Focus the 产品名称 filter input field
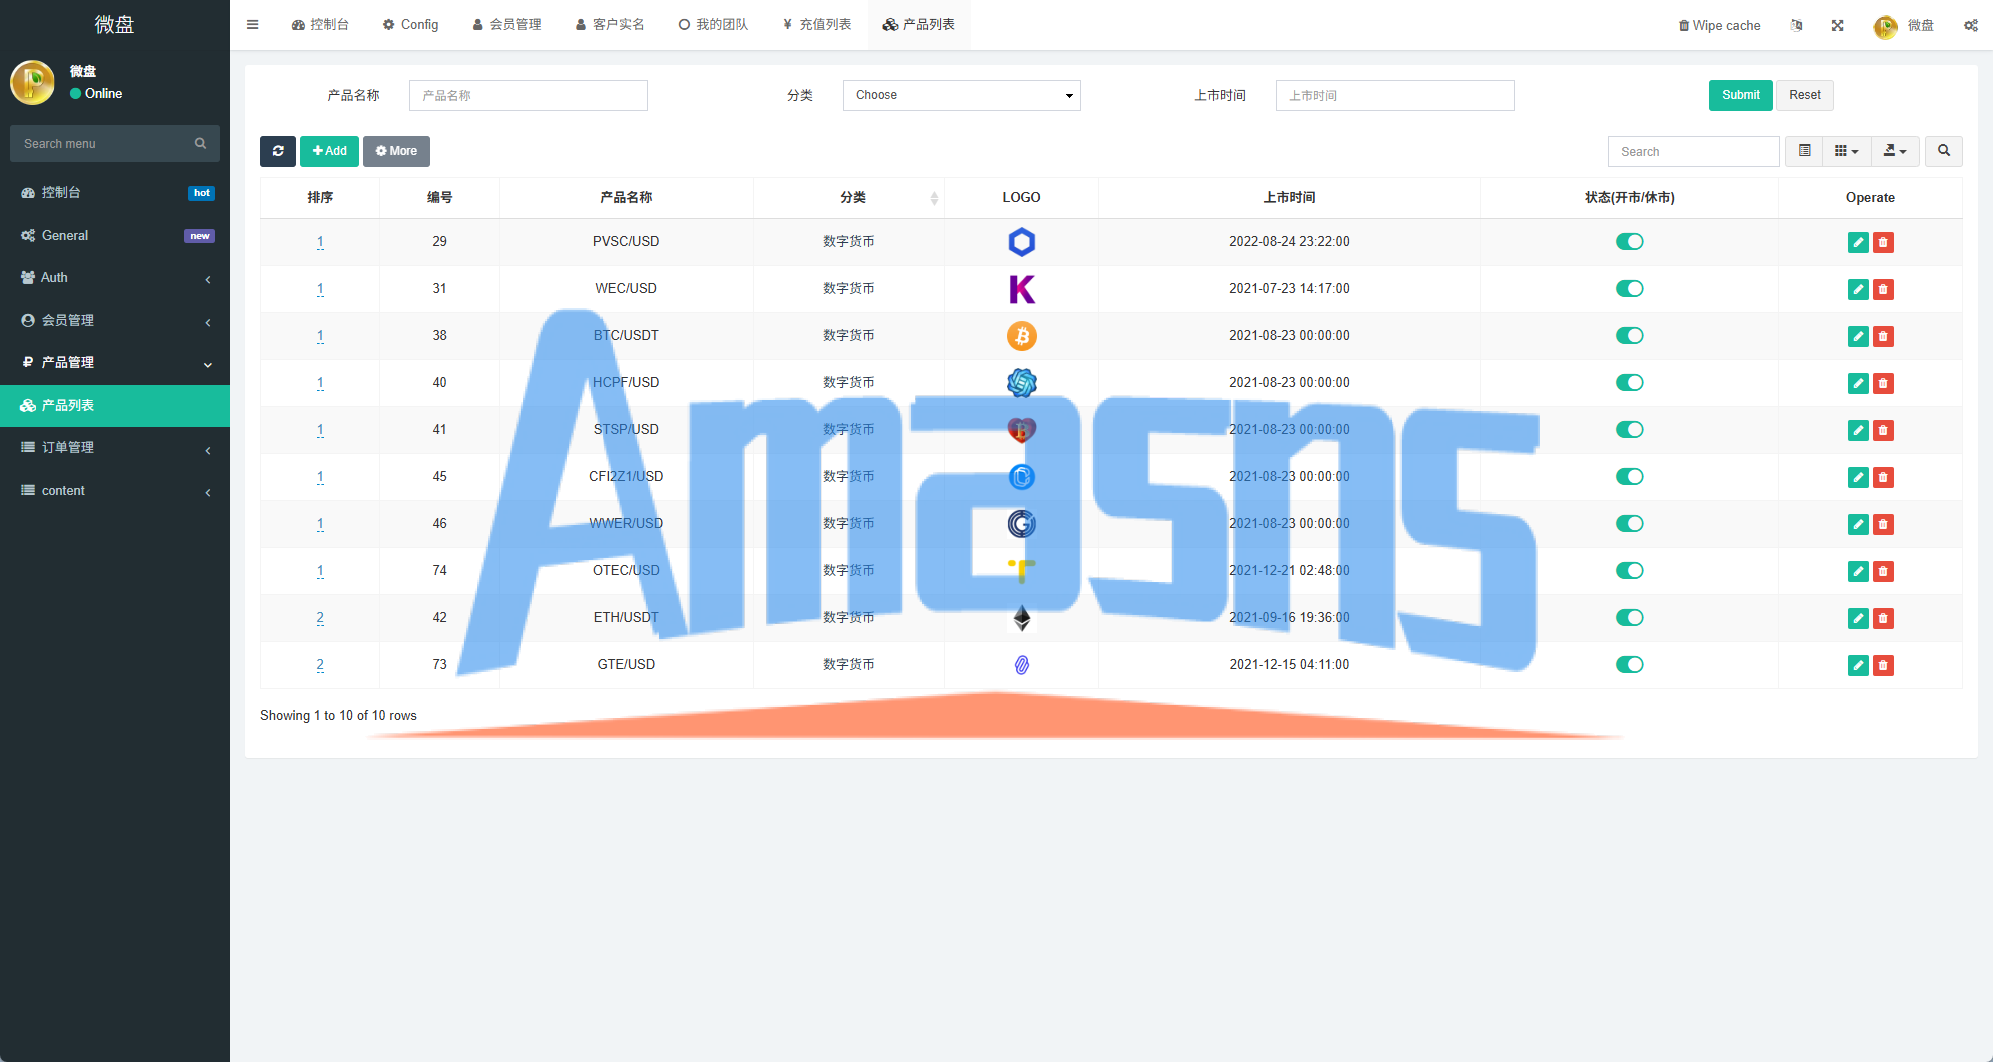Viewport: 1993px width, 1062px height. click(528, 95)
